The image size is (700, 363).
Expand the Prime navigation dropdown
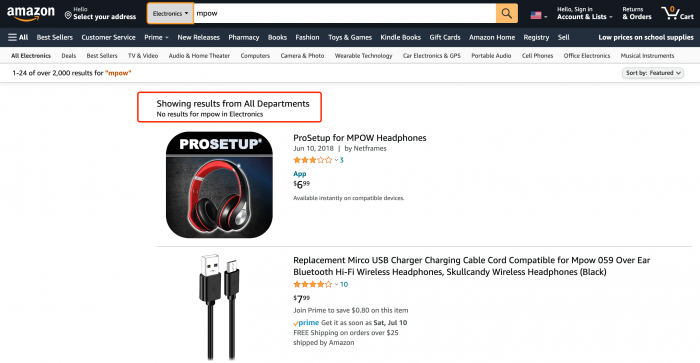coord(156,38)
